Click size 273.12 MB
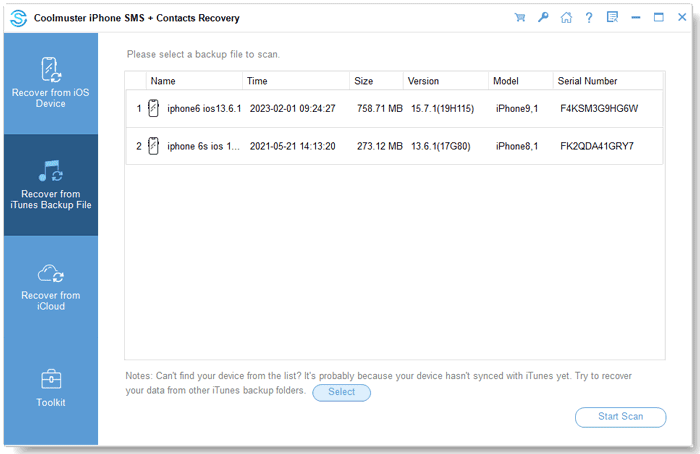 379,146
